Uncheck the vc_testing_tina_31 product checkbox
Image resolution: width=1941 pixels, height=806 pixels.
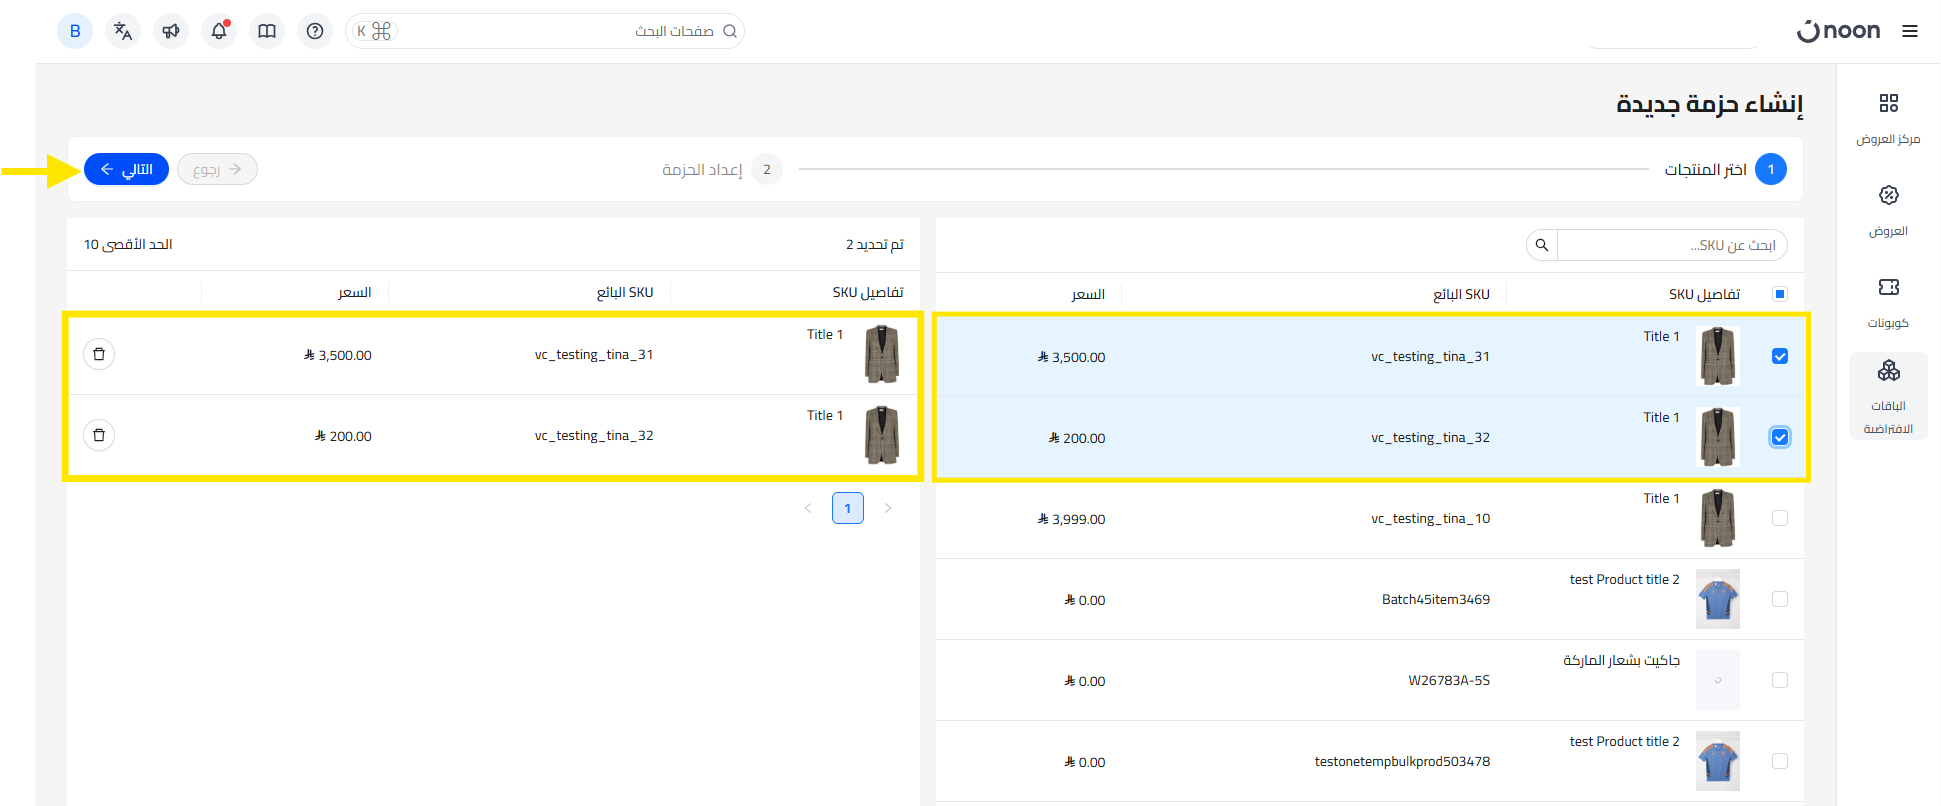point(1779,356)
